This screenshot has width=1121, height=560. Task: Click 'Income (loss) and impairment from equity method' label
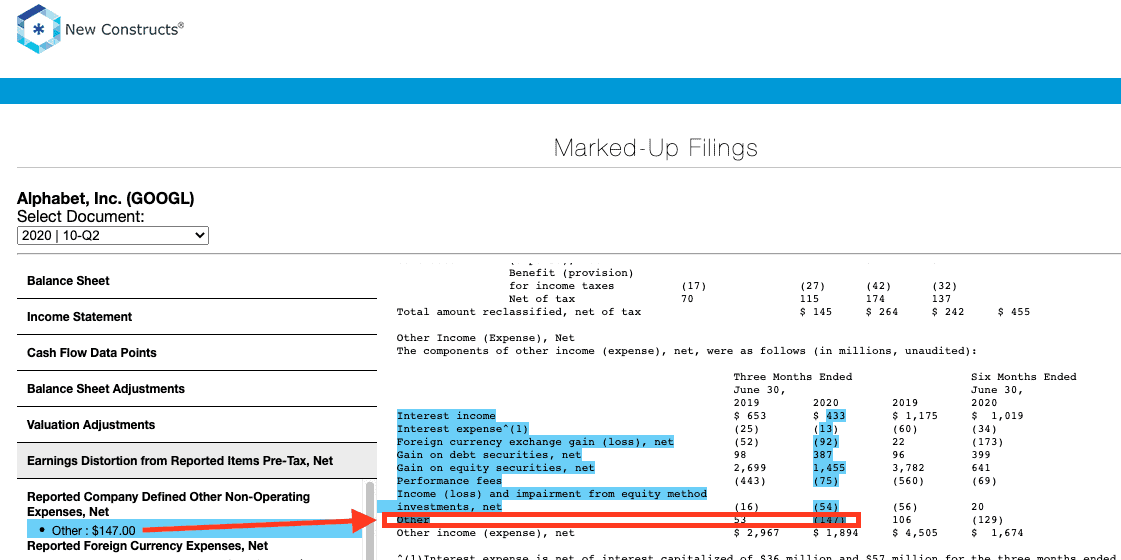point(552,493)
